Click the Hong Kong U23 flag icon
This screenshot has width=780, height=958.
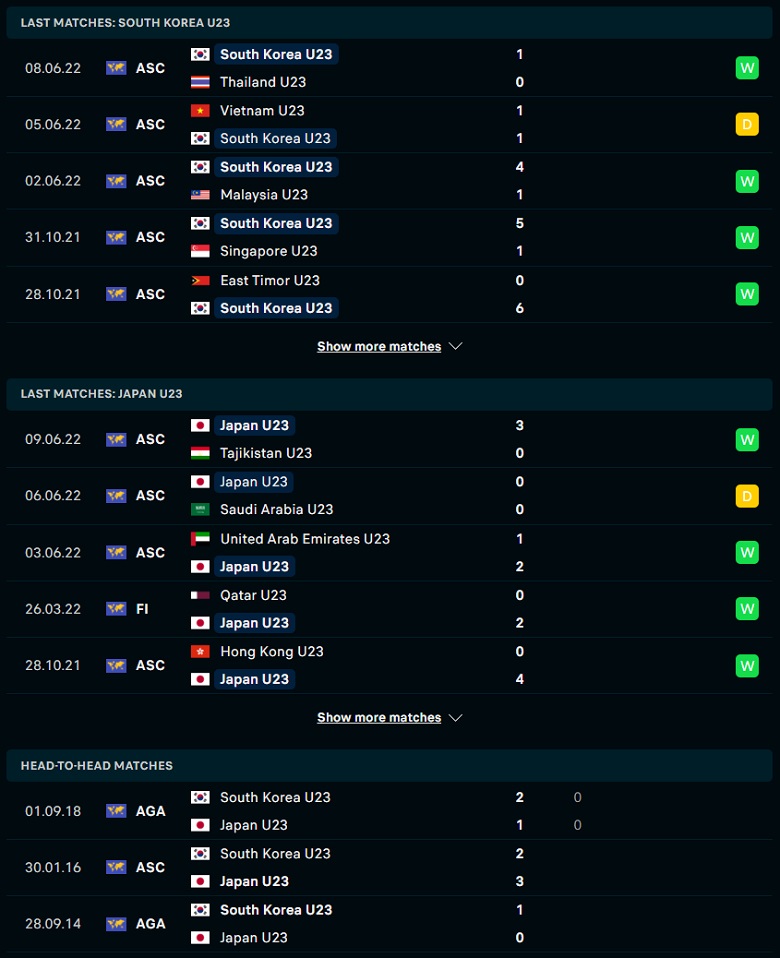200,651
